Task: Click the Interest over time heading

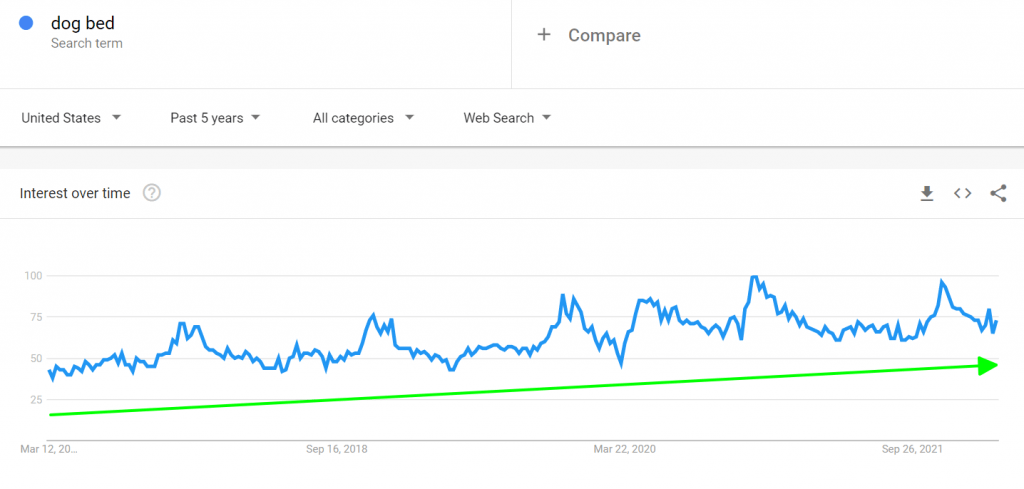Action: pos(75,193)
